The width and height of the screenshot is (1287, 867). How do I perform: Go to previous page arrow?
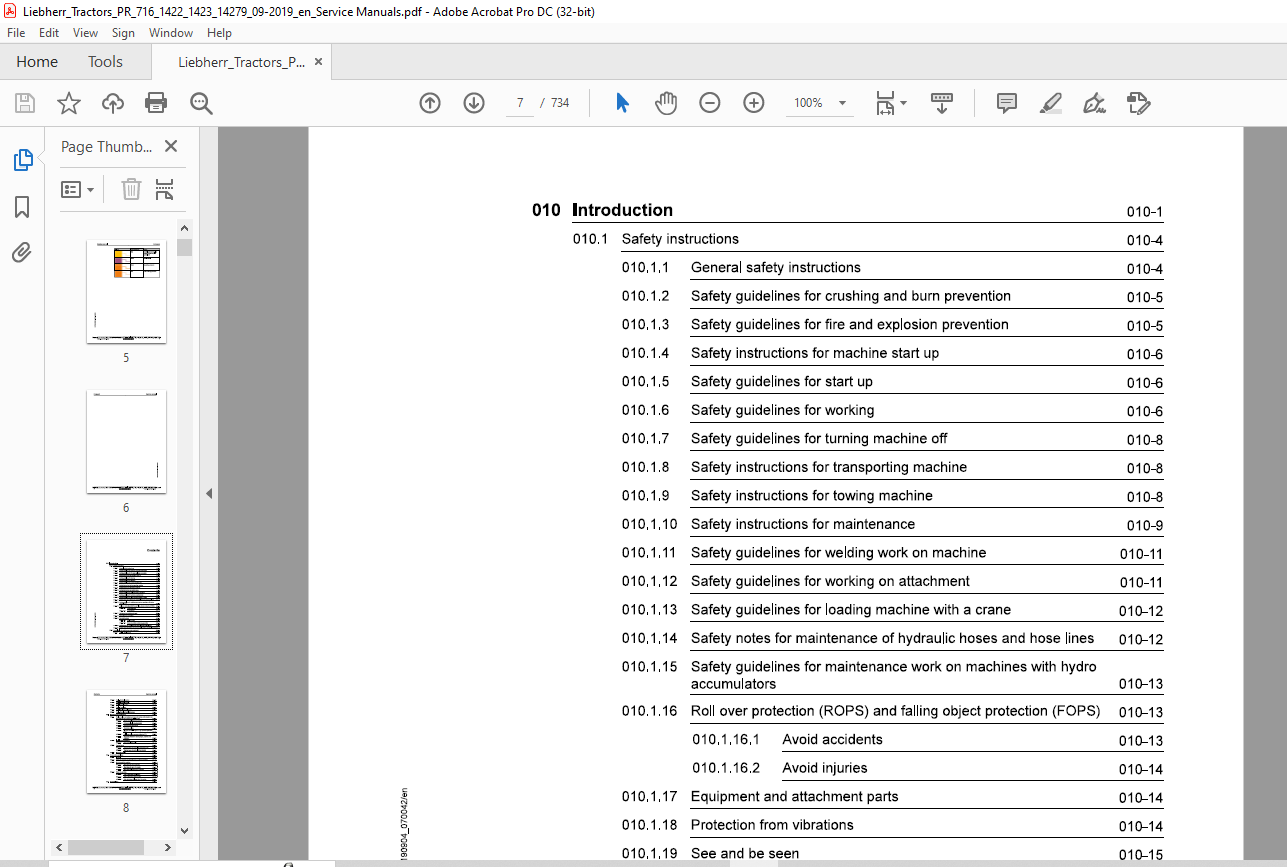click(x=430, y=103)
